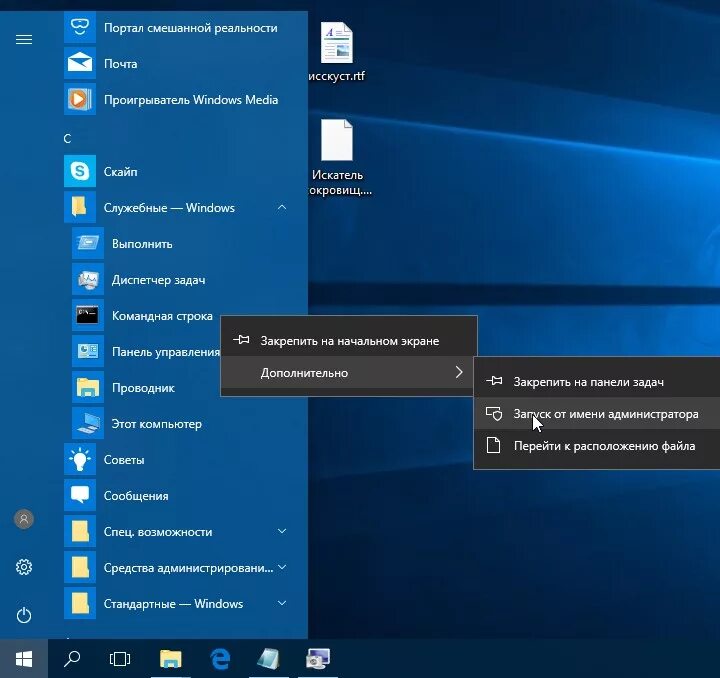Click the pin icon beside Закрепить на панели задач
The height and width of the screenshot is (678, 720).
(494, 381)
